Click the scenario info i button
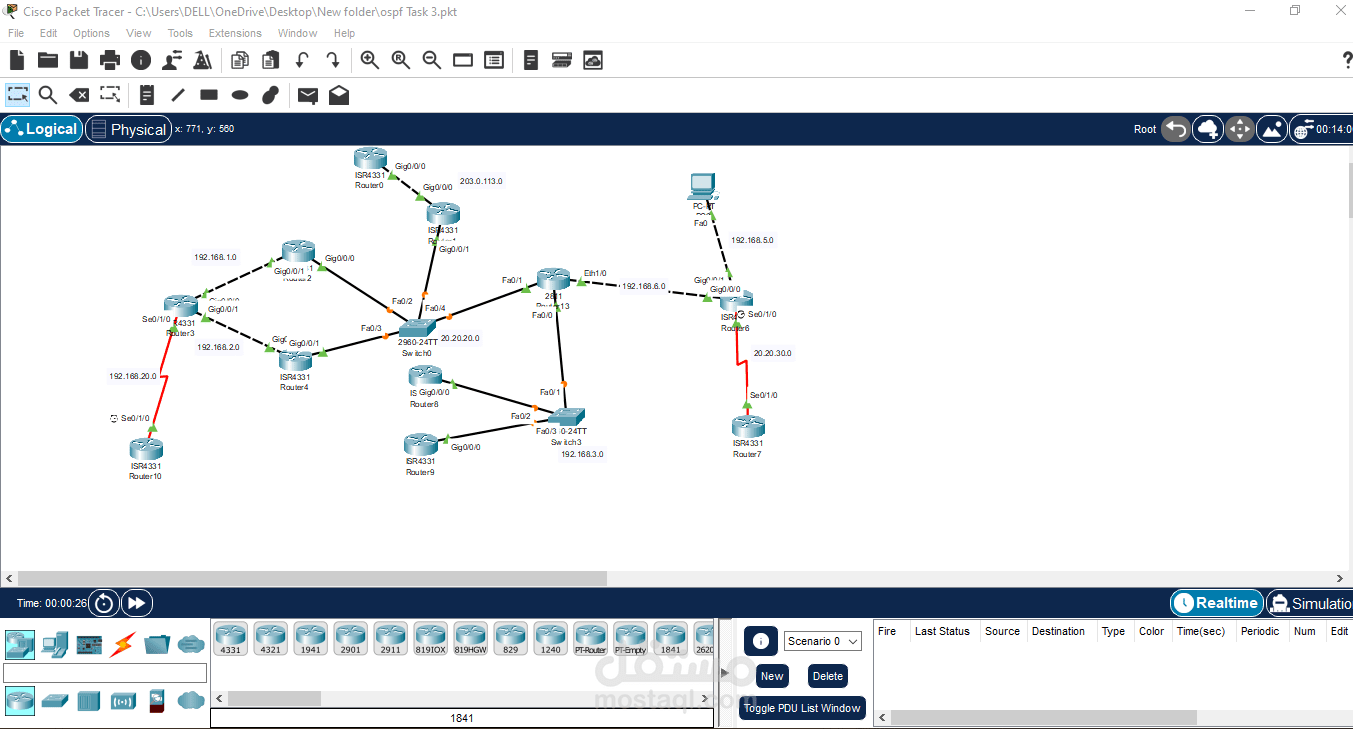The width and height of the screenshot is (1353, 729). [761, 641]
